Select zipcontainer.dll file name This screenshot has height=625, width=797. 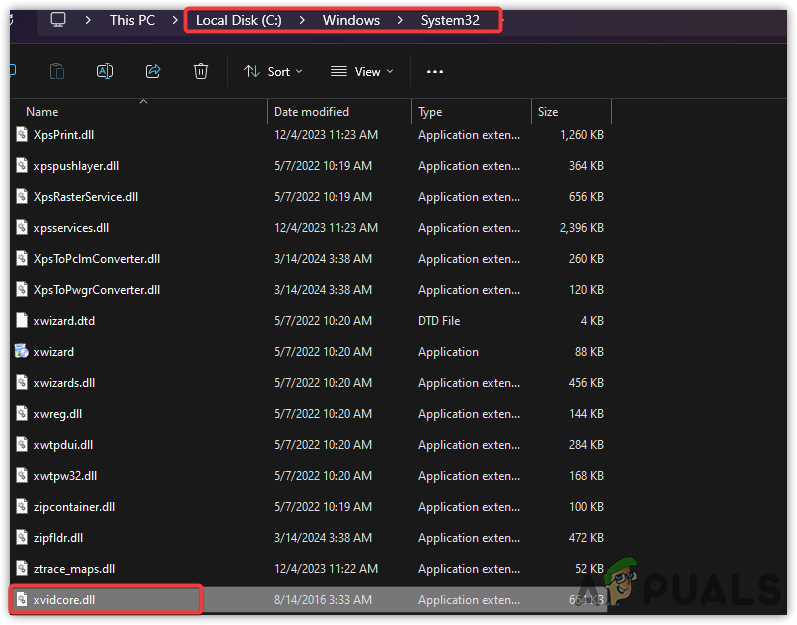74,507
